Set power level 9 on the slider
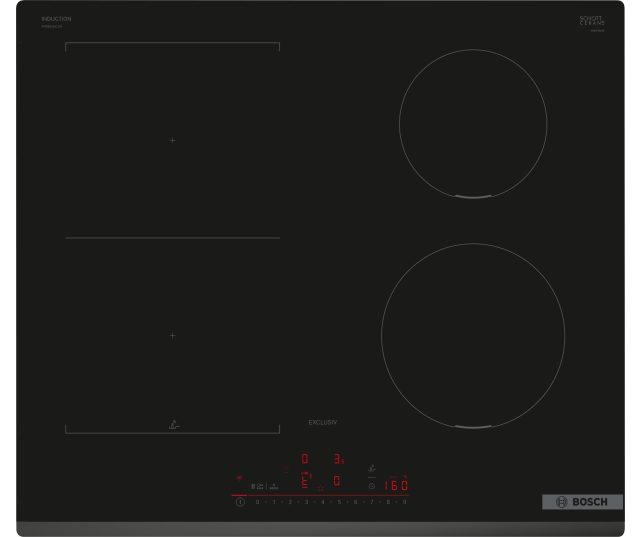 404,501
